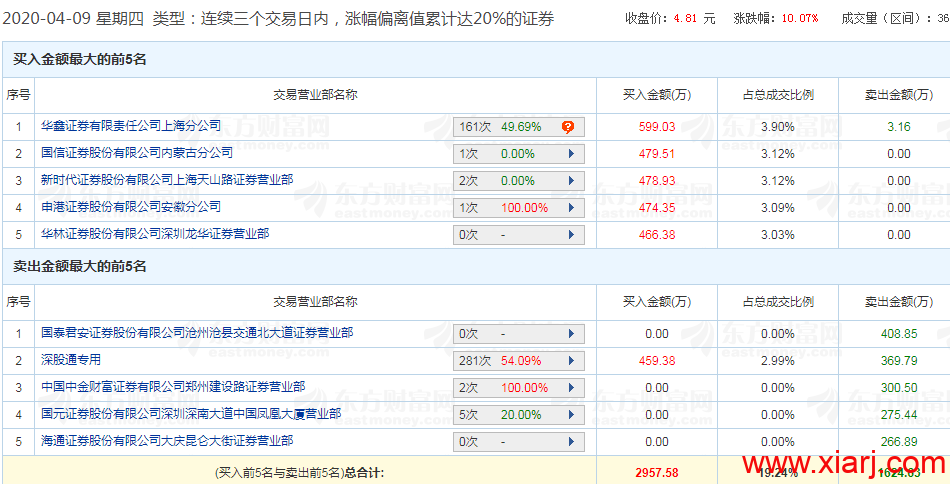This screenshot has width=950, height=484.
Task: Expand arrow for 国元证券深圳深南大道 stats
Action: pos(571,415)
